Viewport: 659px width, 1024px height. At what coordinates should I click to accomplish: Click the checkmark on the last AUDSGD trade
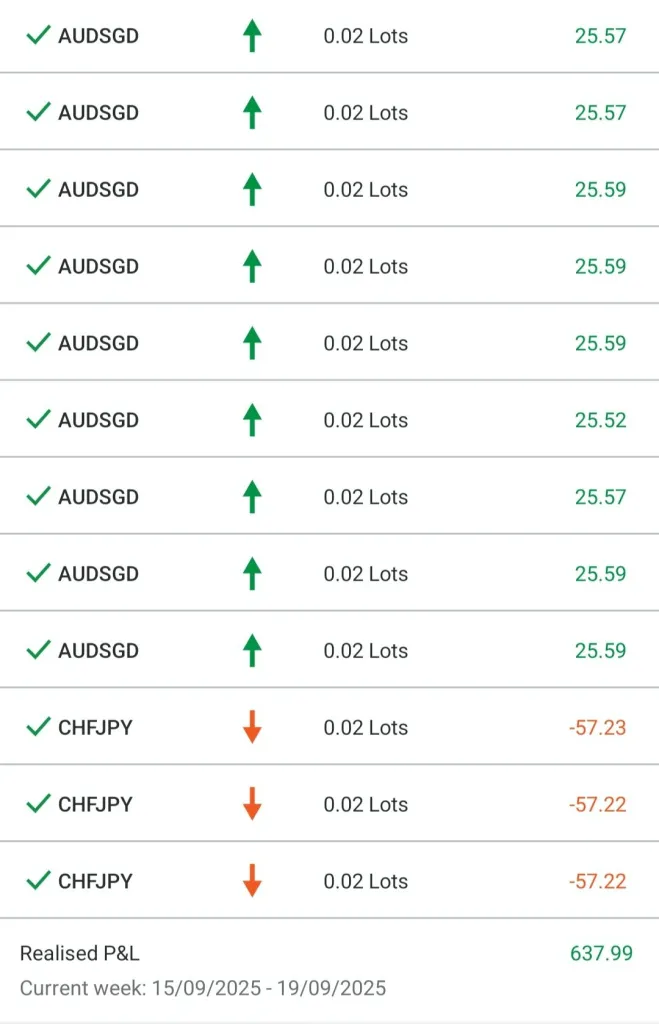[38, 650]
